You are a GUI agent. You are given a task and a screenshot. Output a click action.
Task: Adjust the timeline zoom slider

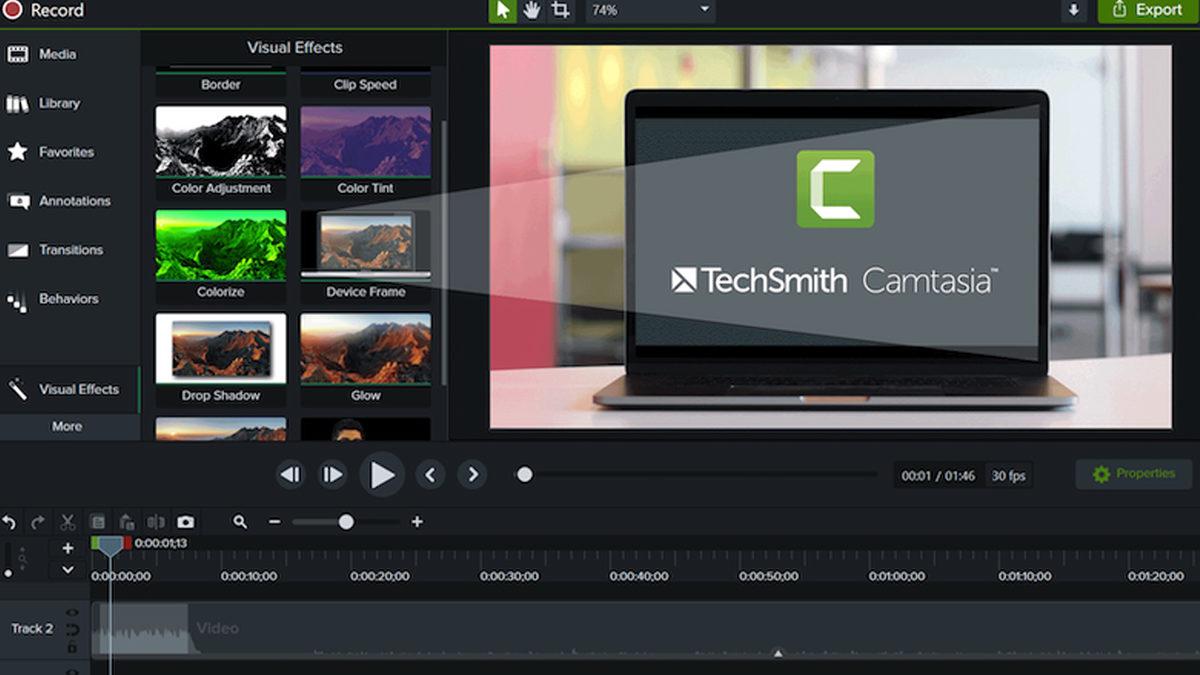pos(345,521)
